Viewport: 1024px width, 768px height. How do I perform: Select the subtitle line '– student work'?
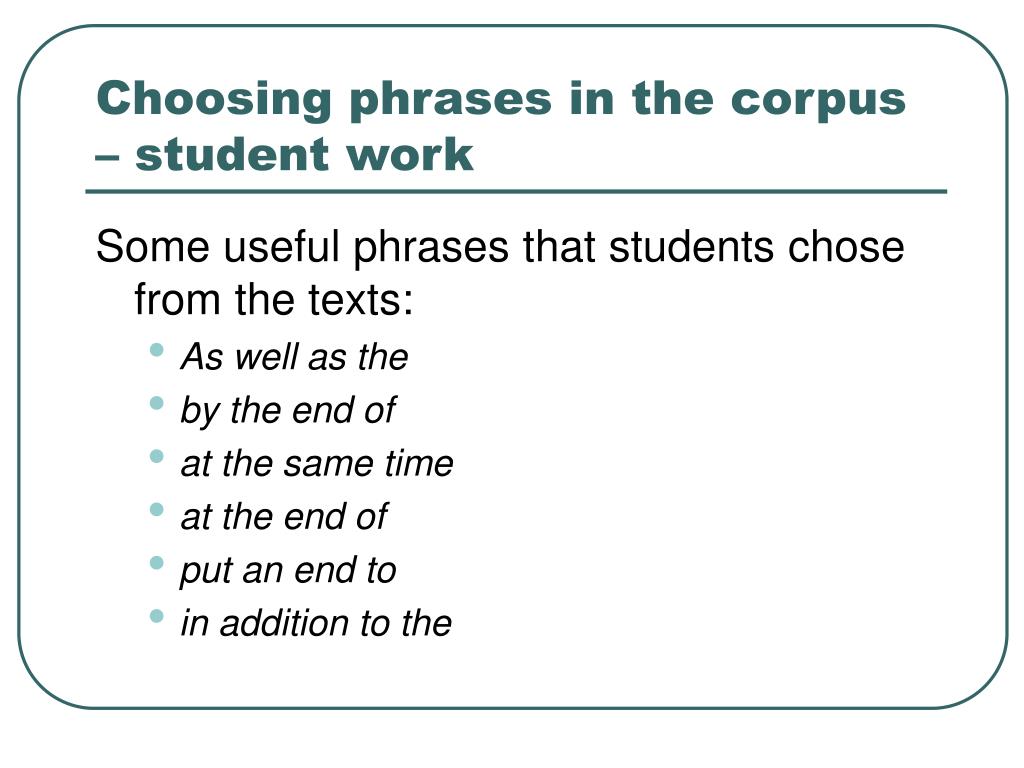tap(284, 155)
